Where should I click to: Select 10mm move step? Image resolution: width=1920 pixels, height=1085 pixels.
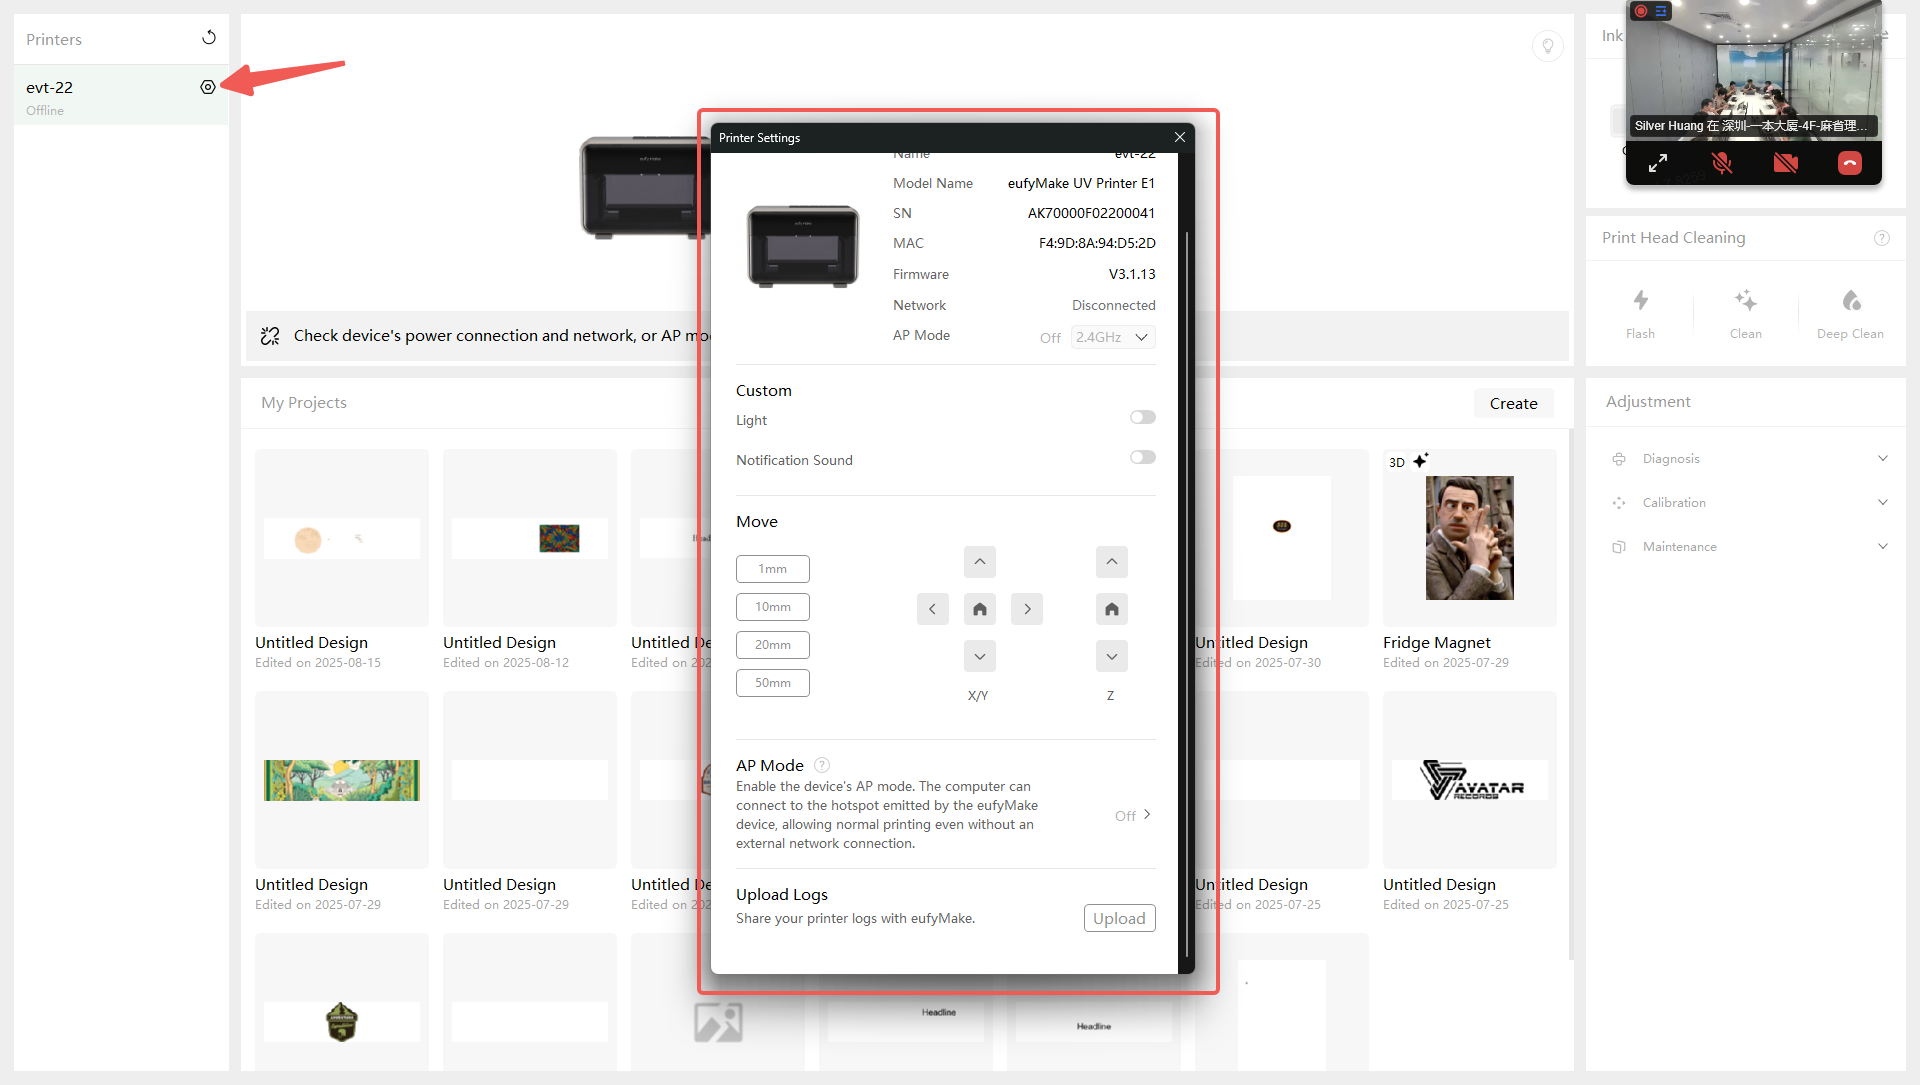pyautogui.click(x=773, y=607)
